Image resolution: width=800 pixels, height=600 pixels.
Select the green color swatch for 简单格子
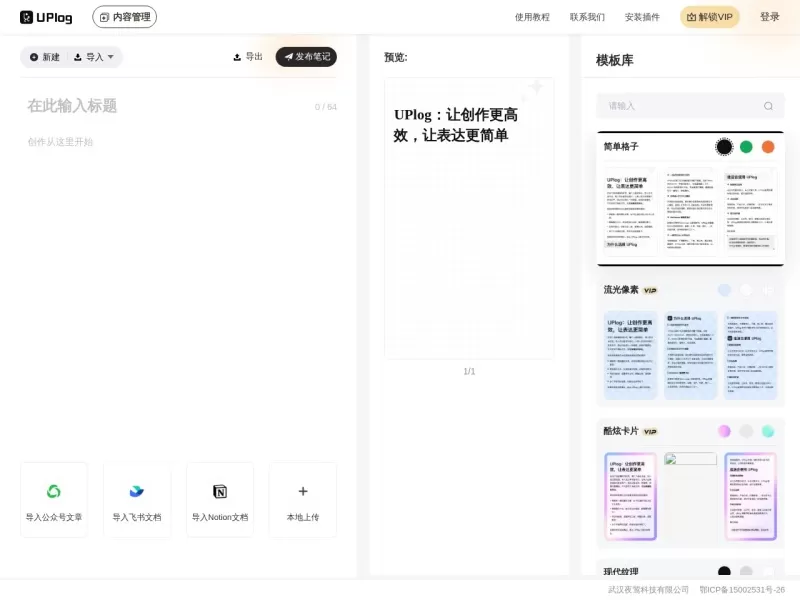pos(747,146)
